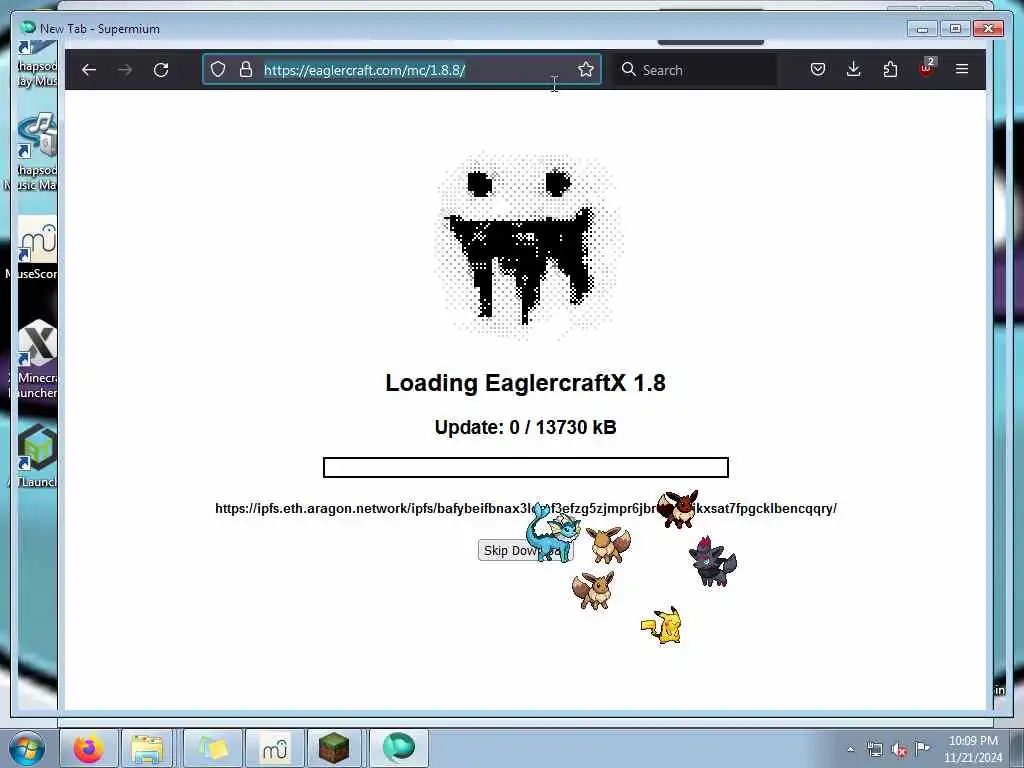Open the Rhapsody Music Maker desktop shortcut
Screen dimensions: 1024x768
(35, 152)
